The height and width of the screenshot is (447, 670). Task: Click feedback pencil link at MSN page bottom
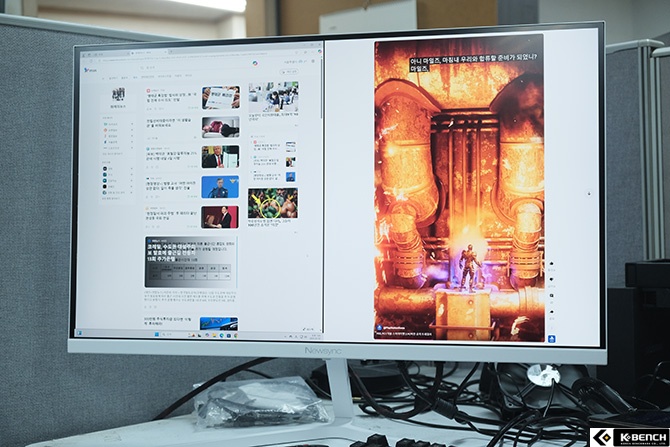coord(308,329)
